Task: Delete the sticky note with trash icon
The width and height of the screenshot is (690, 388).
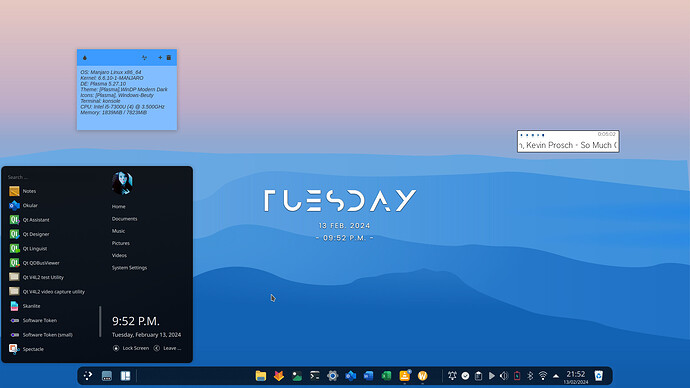Action: point(169,58)
